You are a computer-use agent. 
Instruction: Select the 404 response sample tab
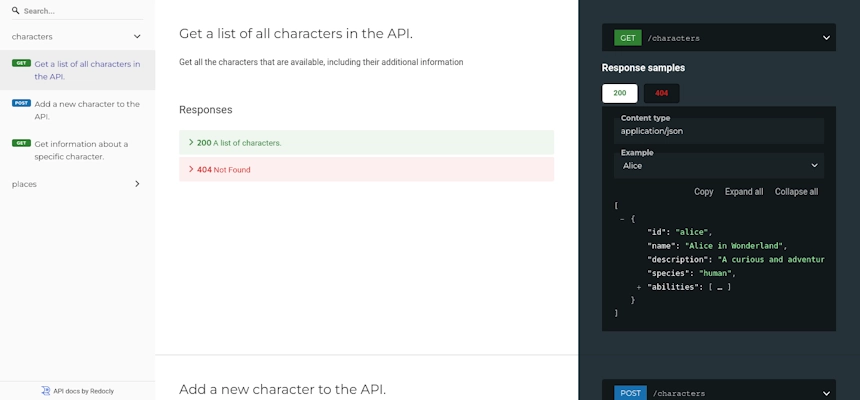[x=661, y=93]
